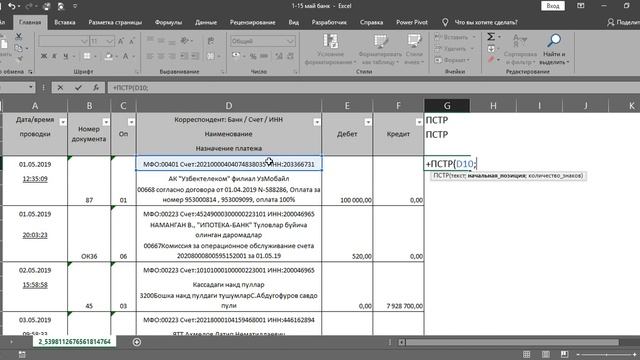Open the font name dropdown

coord(84,41)
